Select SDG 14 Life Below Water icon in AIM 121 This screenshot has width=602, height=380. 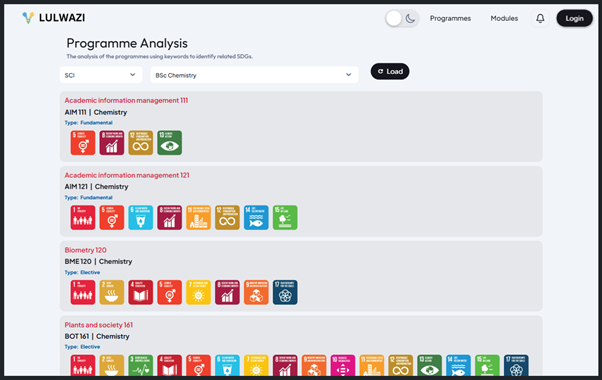coord(256,218)
